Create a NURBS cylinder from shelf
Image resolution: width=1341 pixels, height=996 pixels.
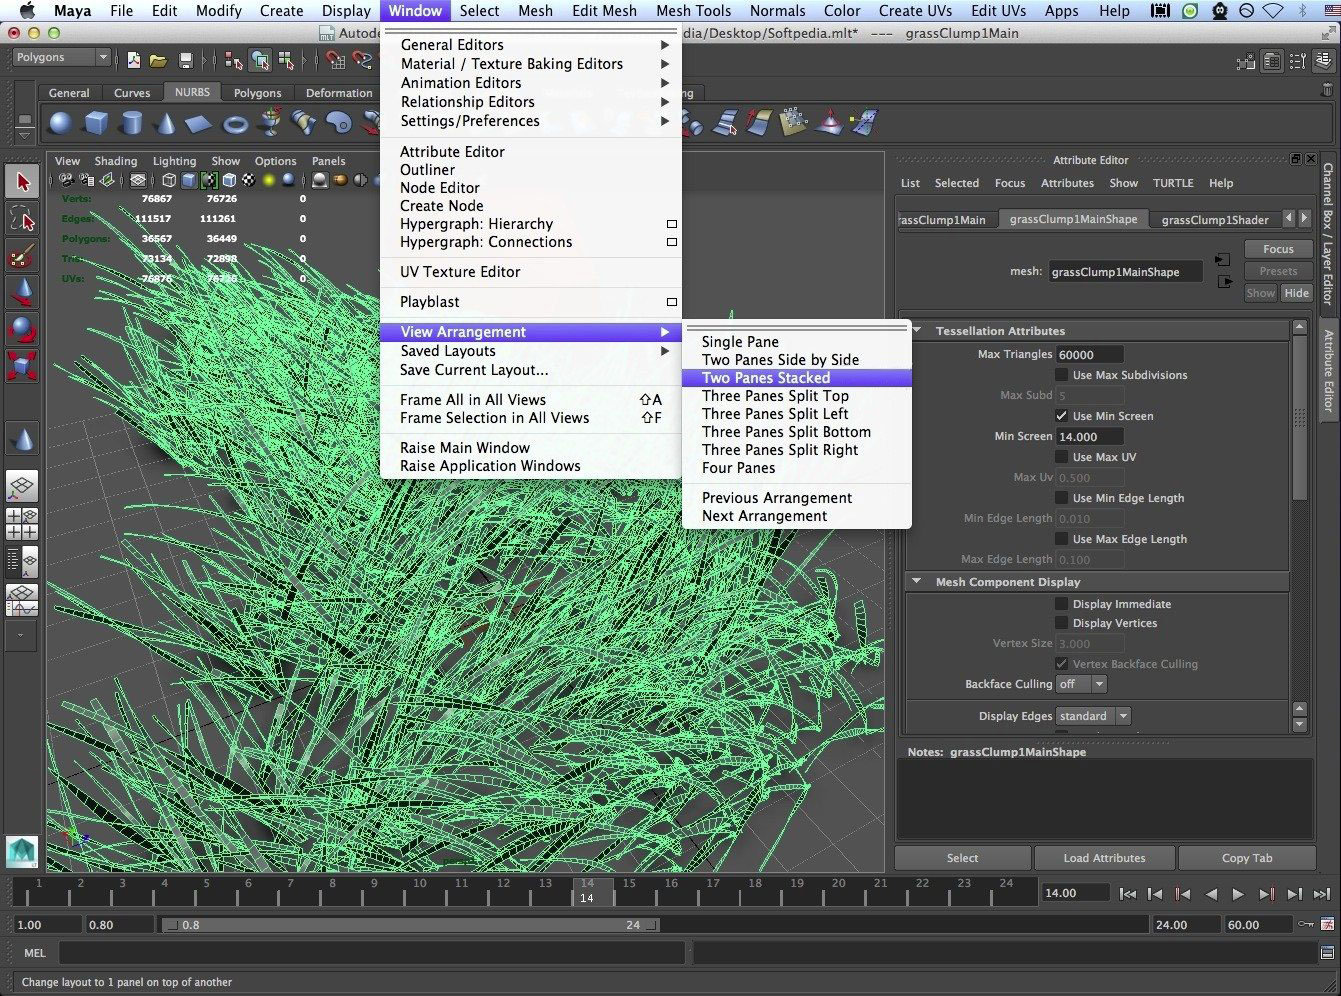coord(131,123)
